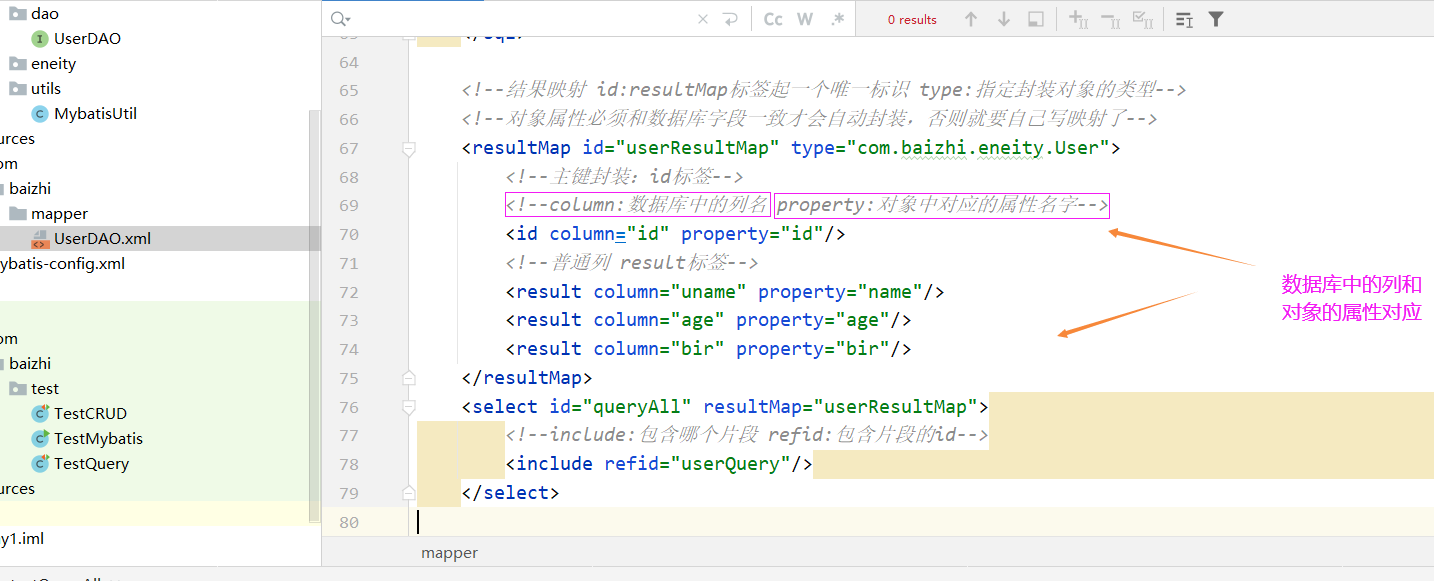1434x581 pixels.
Task: Click the TestCRUD class icon
Action: click(x=40, y=414)
